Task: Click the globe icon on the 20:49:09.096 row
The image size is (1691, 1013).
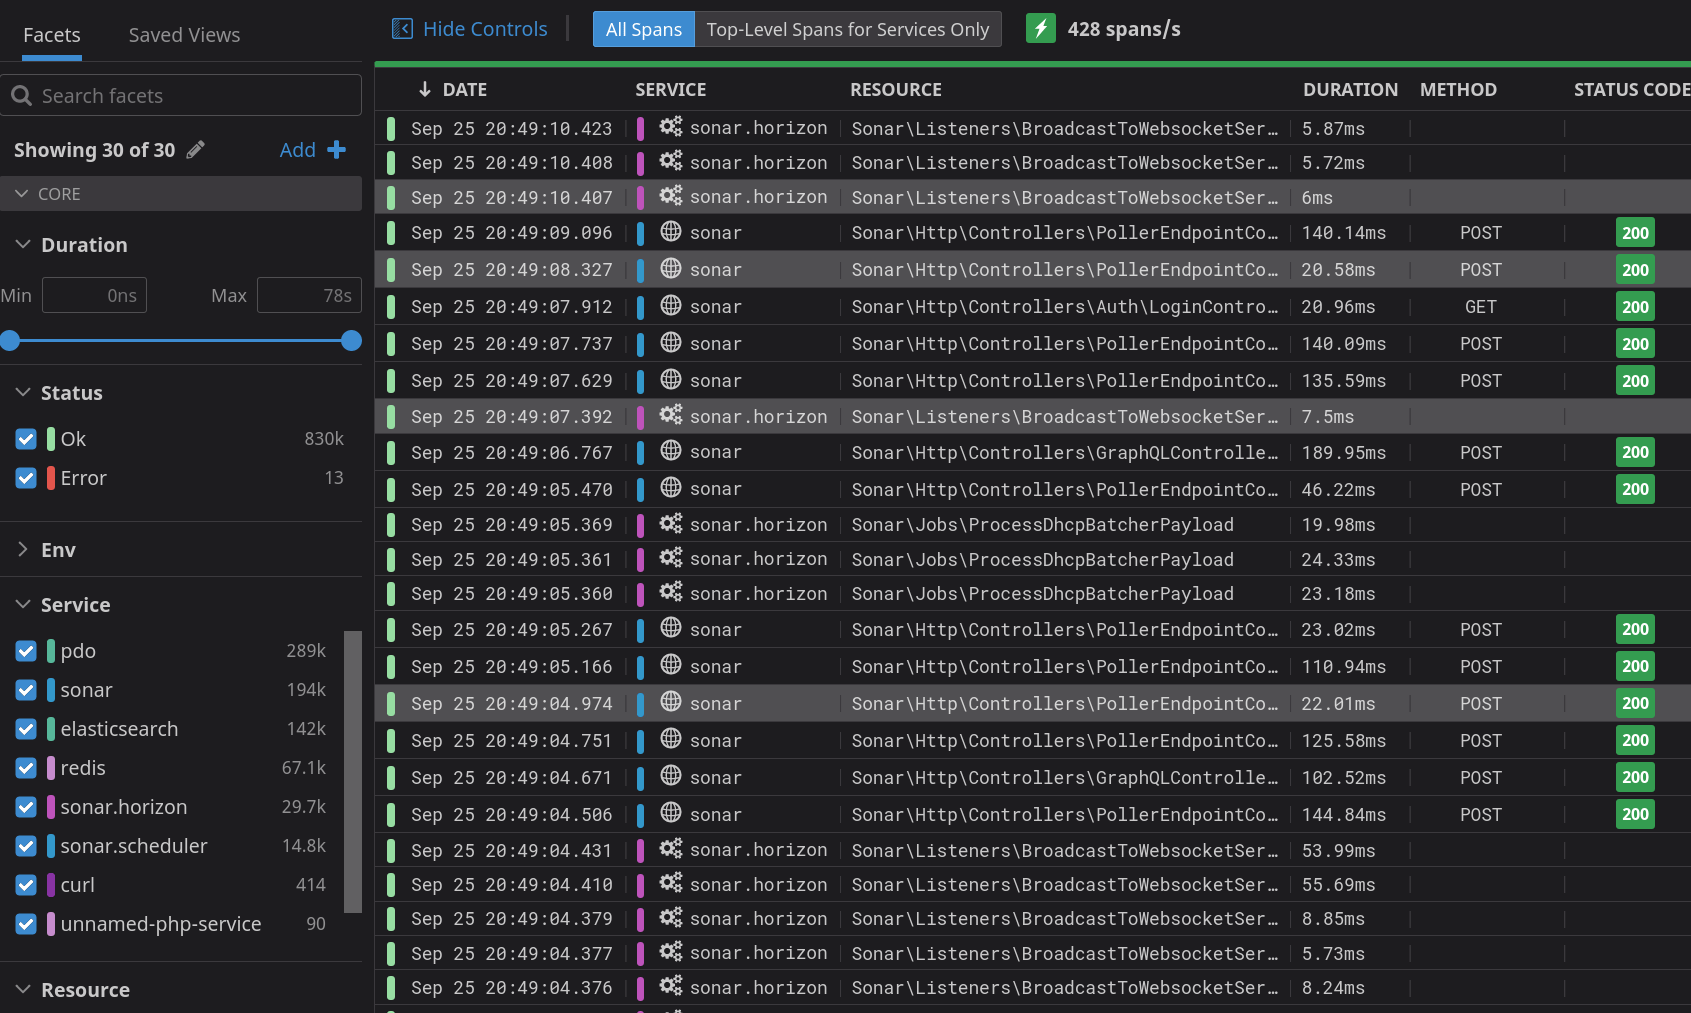Action: tap(671, 232)
